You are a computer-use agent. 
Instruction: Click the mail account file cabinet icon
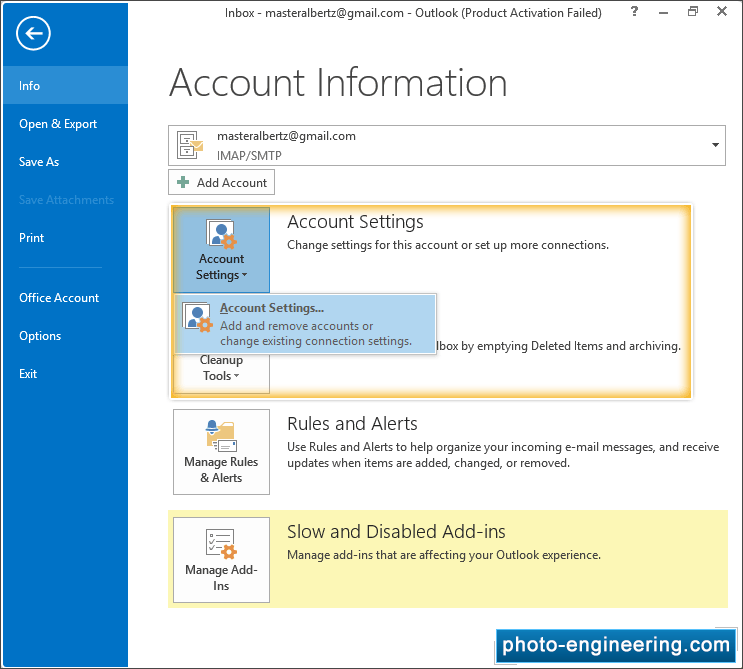190,145
